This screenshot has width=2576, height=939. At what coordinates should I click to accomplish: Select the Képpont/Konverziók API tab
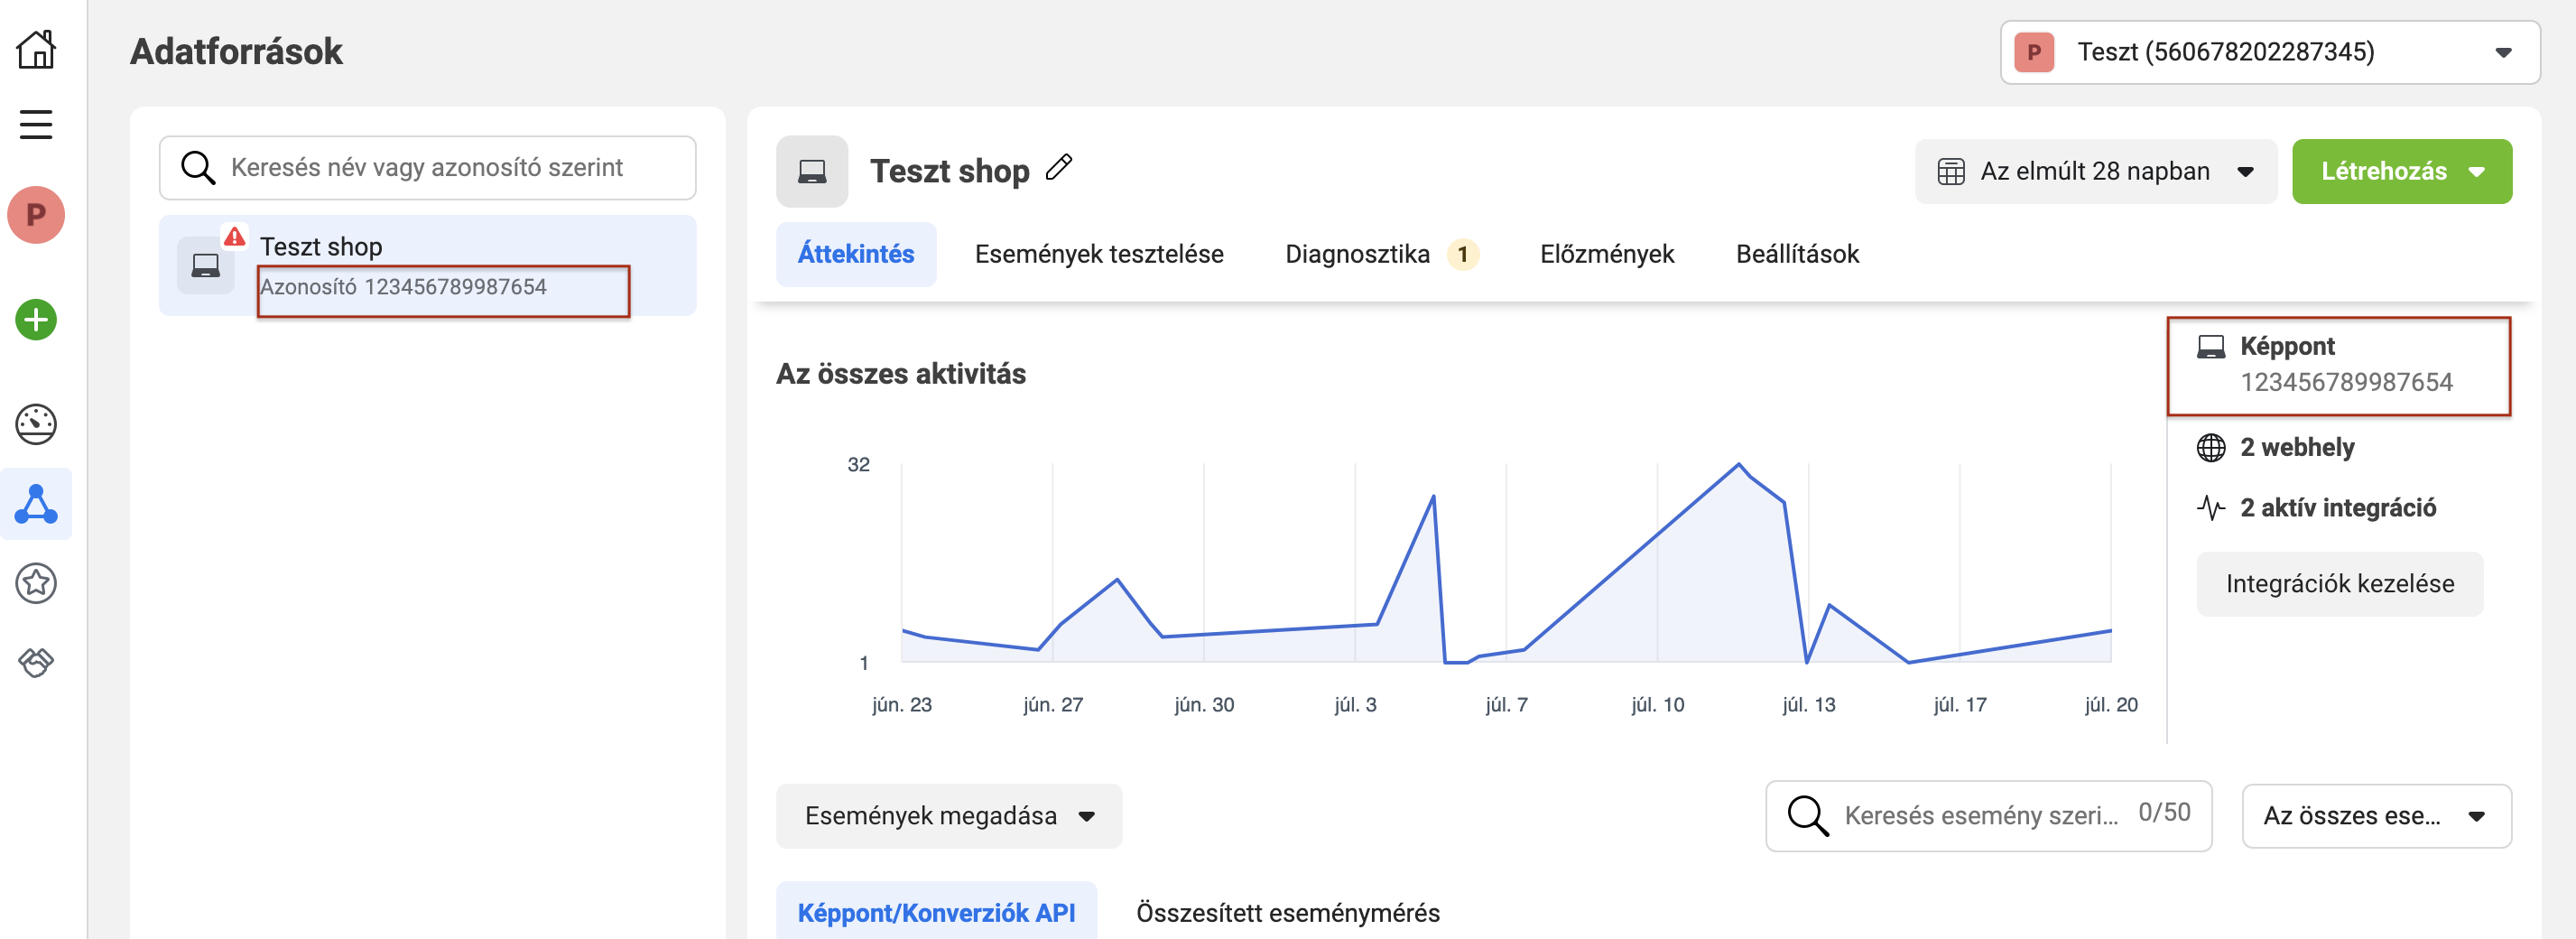click(936, 911)
